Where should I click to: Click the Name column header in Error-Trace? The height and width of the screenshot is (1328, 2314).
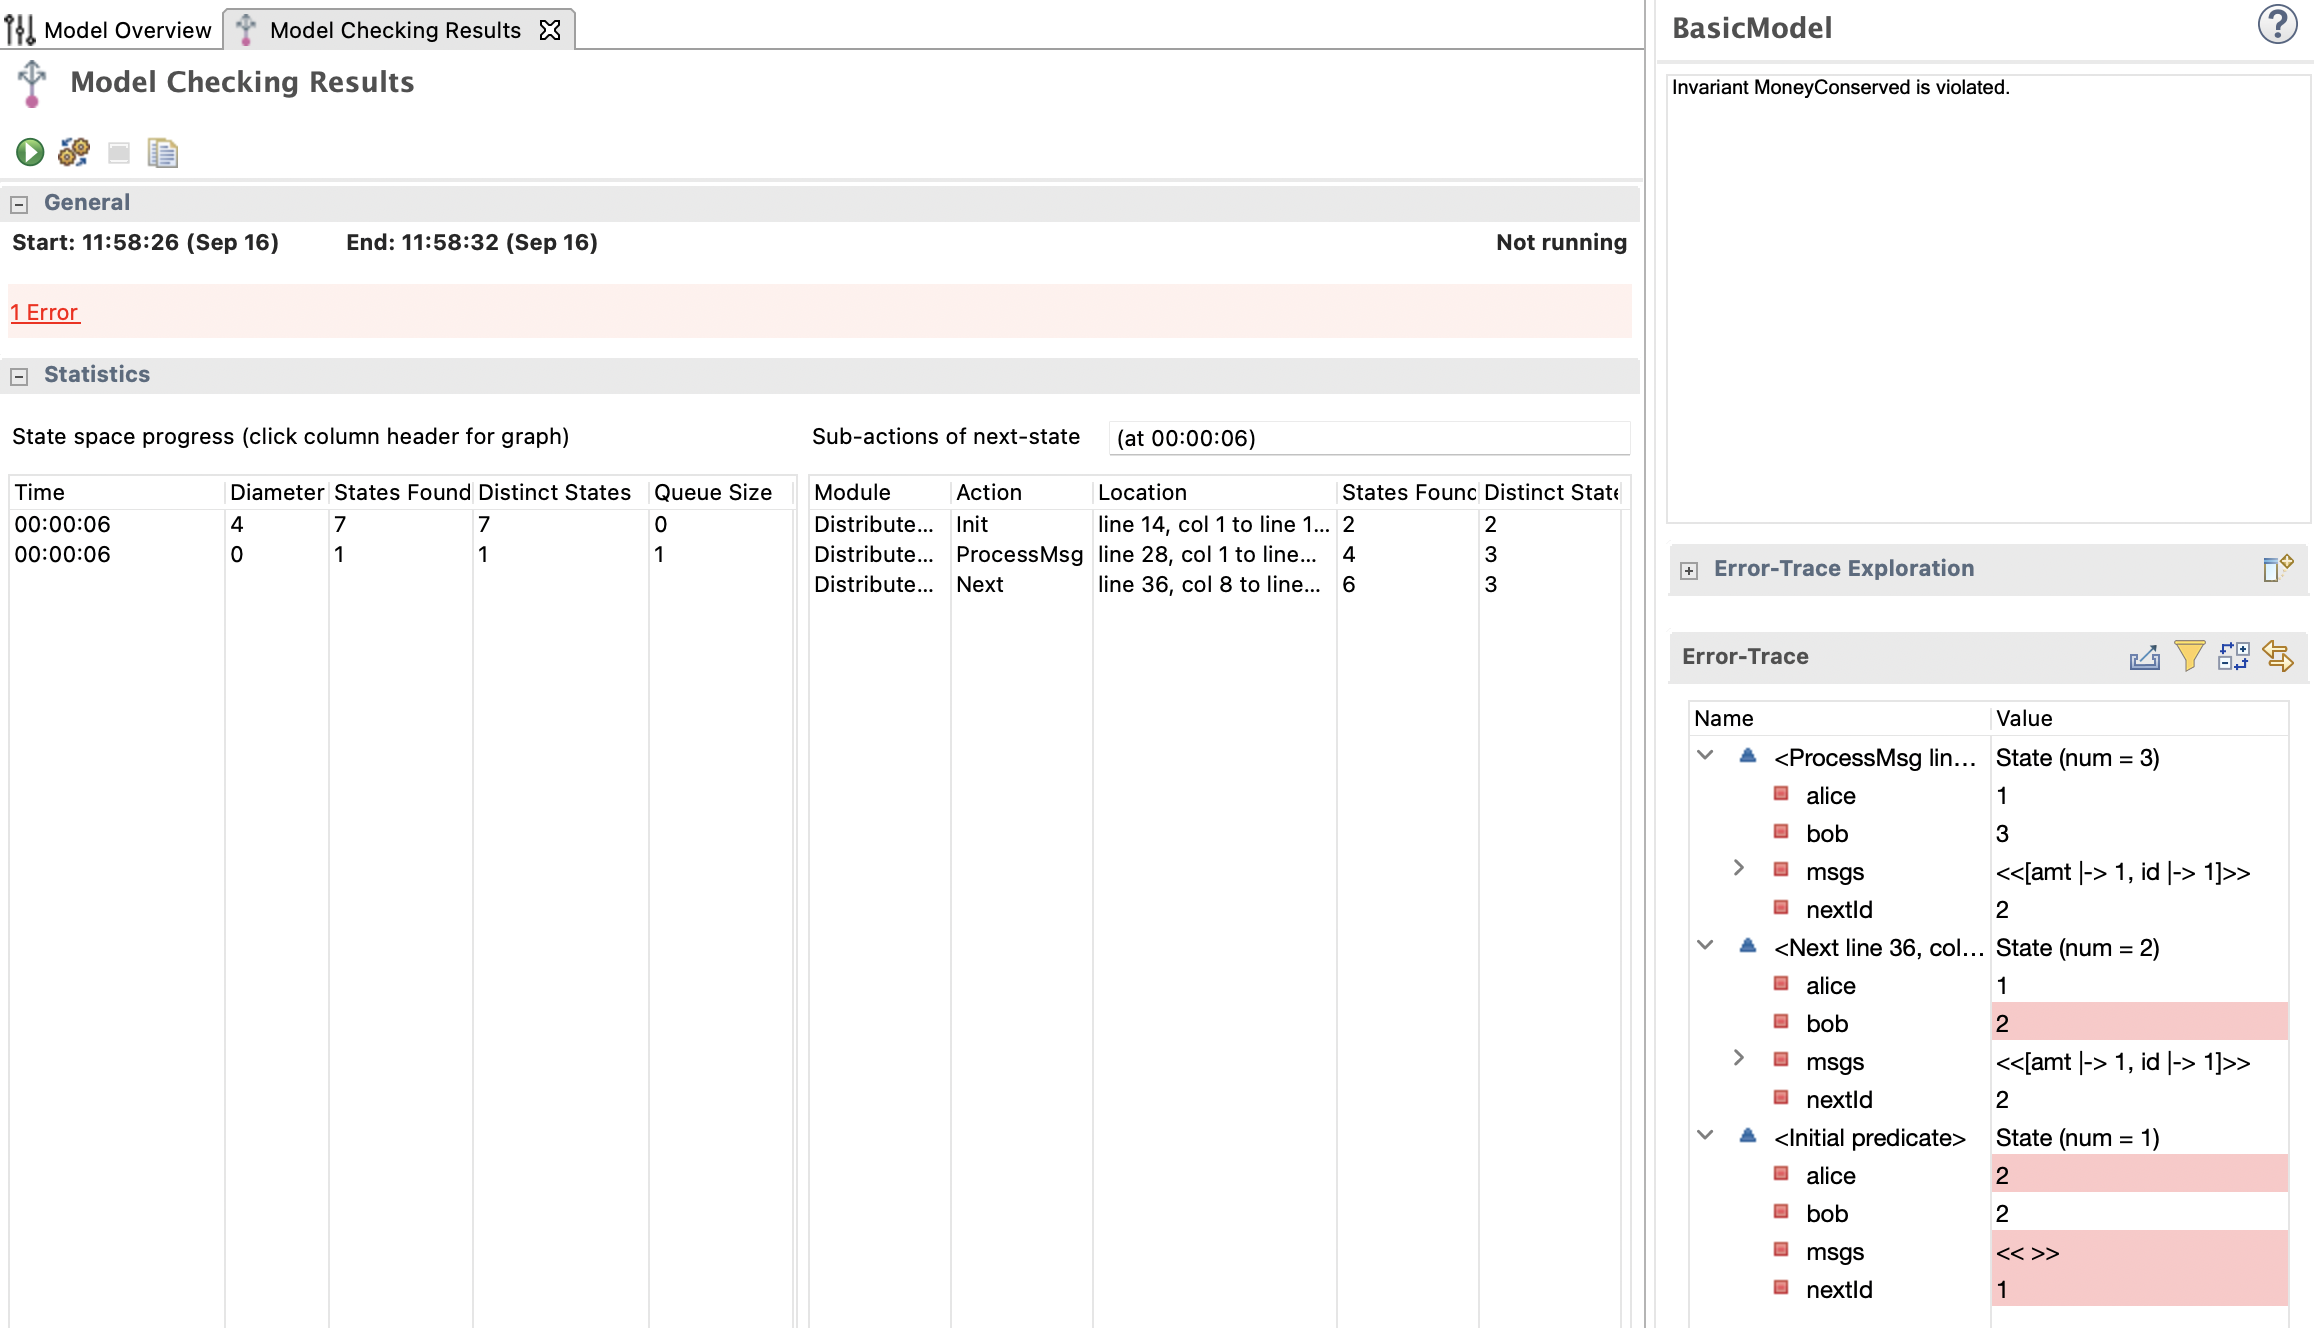point(1840,718)
